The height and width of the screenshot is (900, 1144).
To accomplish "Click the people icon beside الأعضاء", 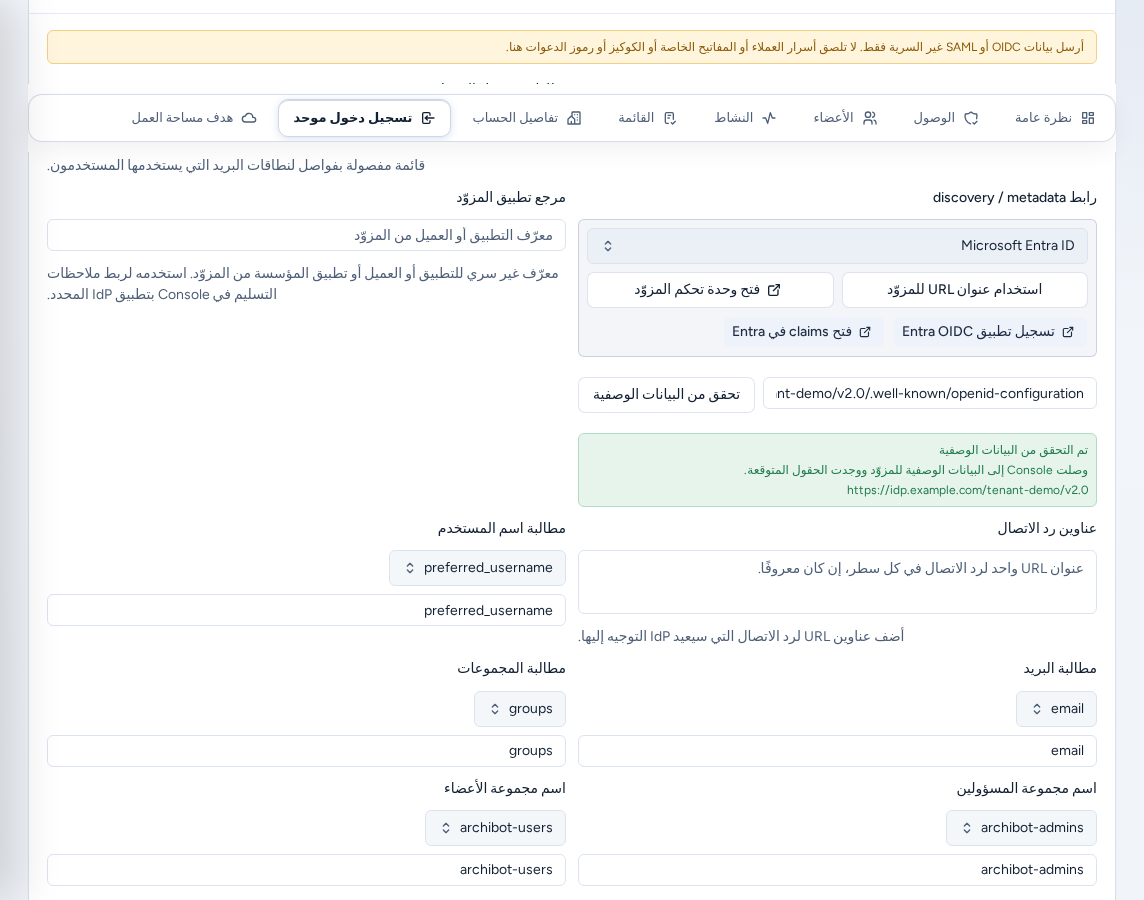I will [870, 118].
